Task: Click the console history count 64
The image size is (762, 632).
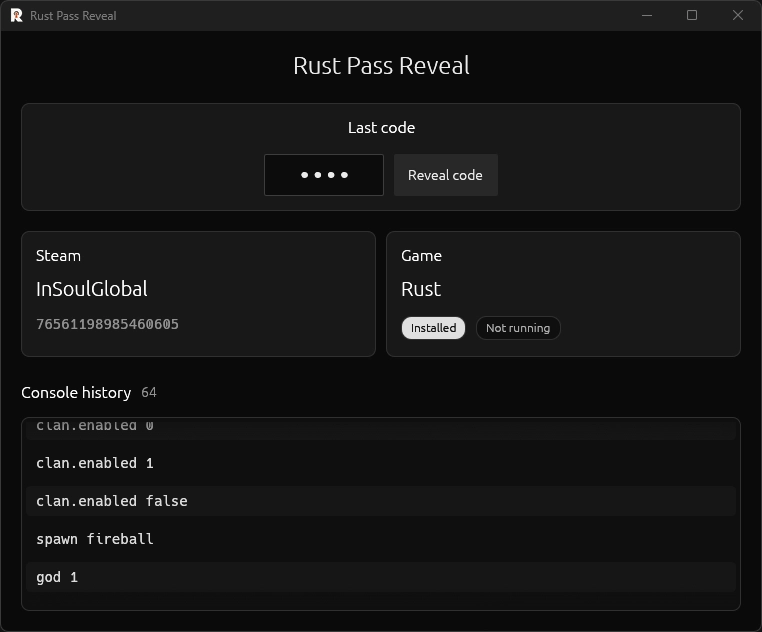Action: coord(149,392)
